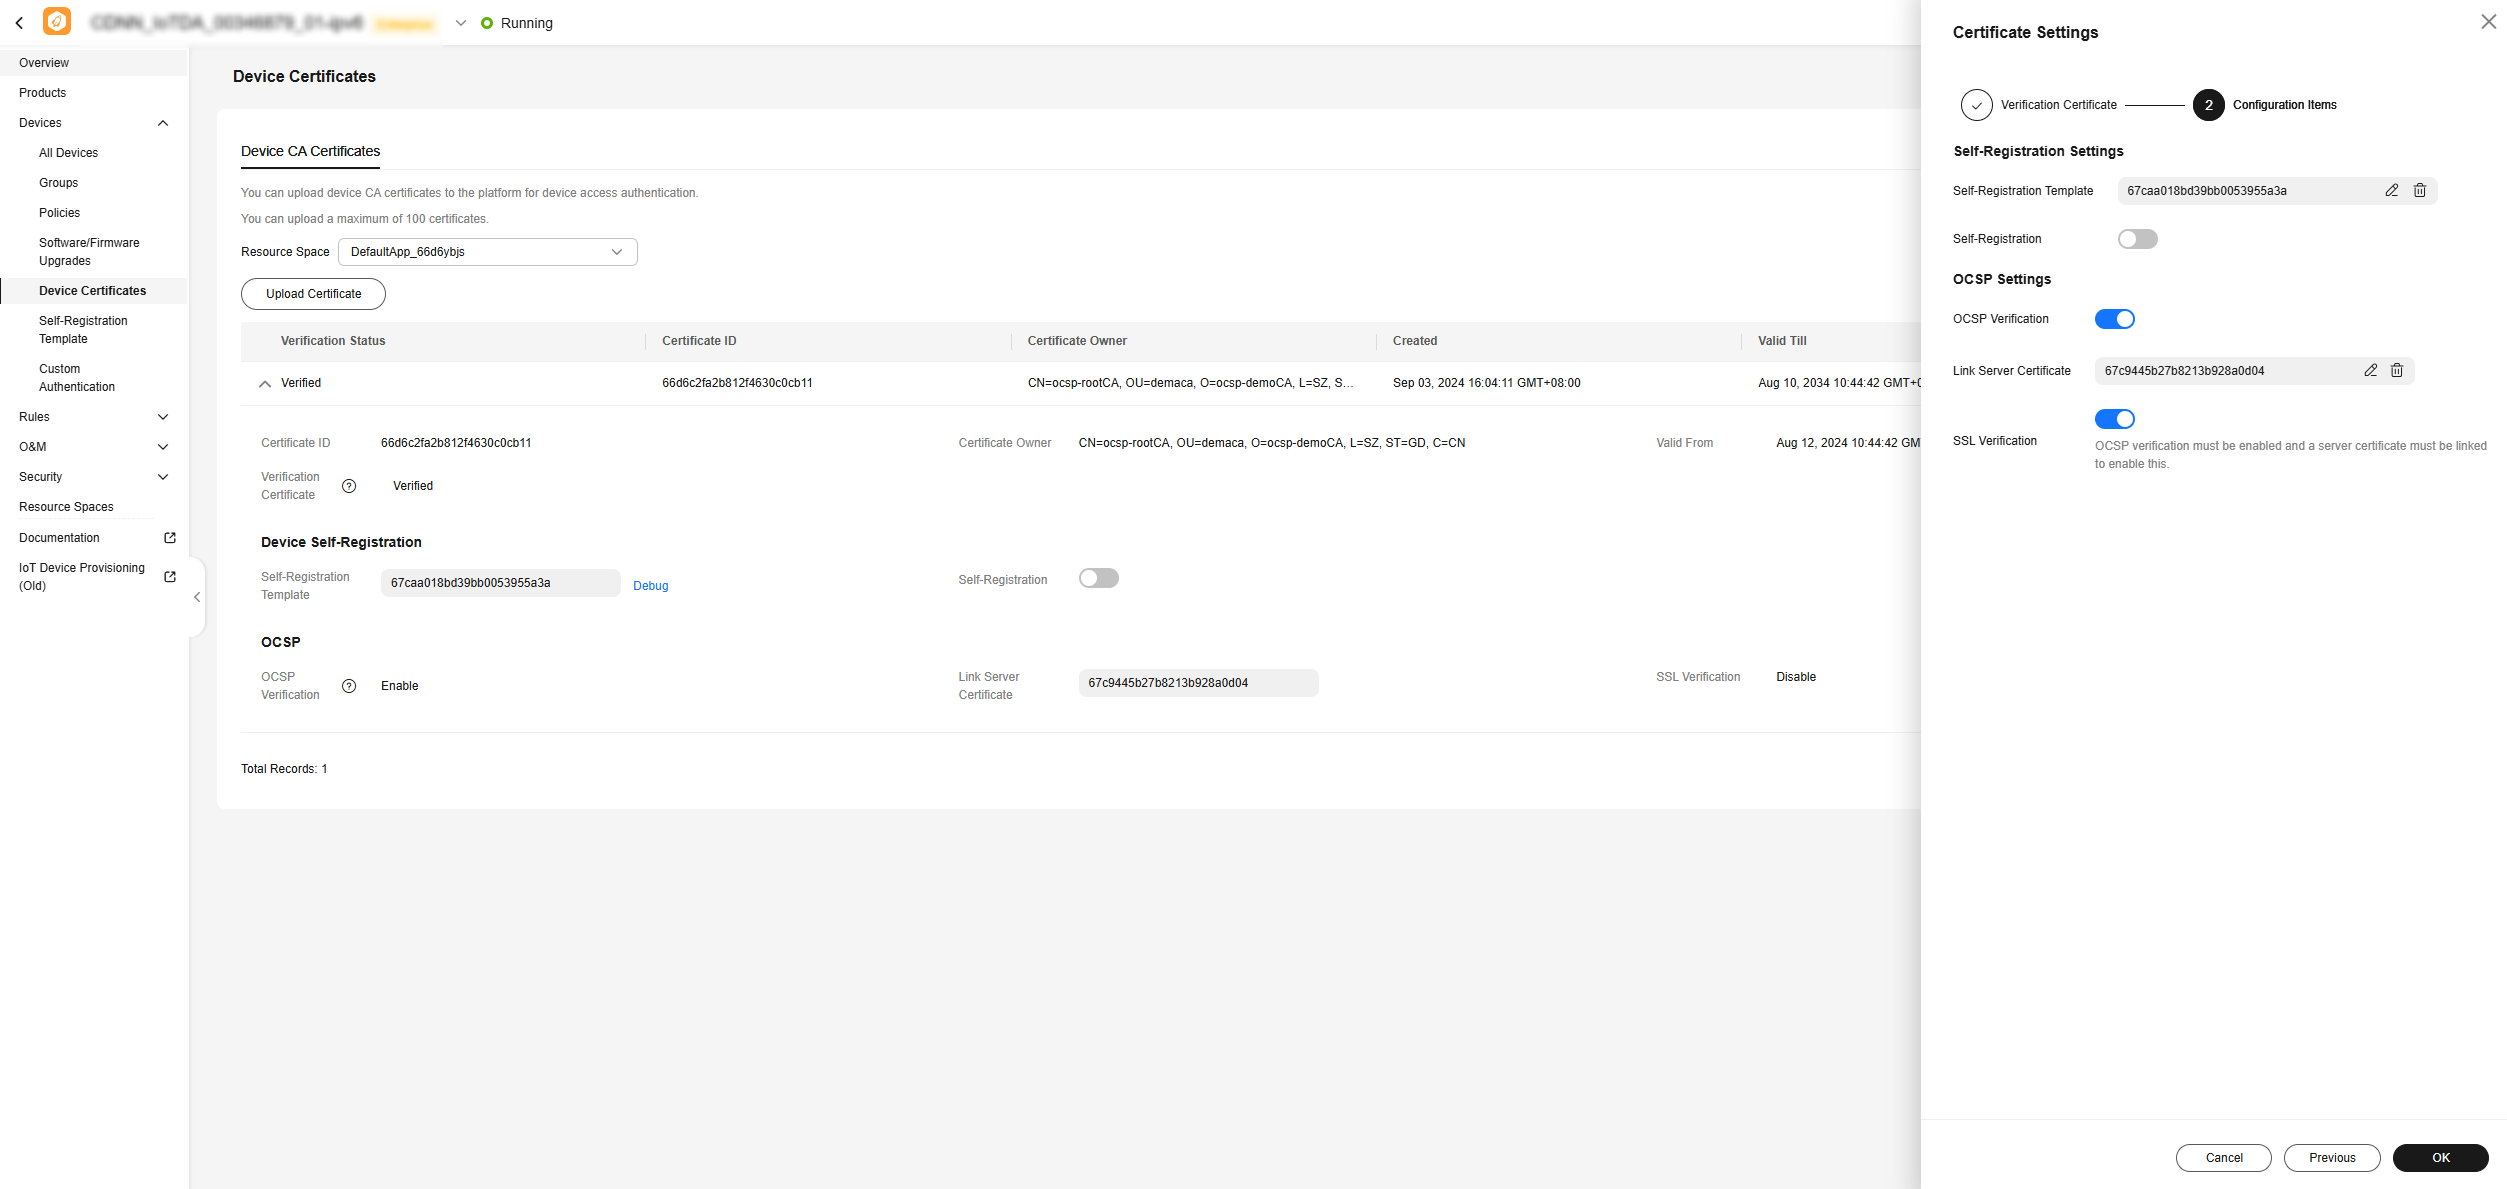The height and width of the screenshot is (1189, 2507).
Task: Open Resource Spaces in sidebar
Action: click(x=66, y=507)
